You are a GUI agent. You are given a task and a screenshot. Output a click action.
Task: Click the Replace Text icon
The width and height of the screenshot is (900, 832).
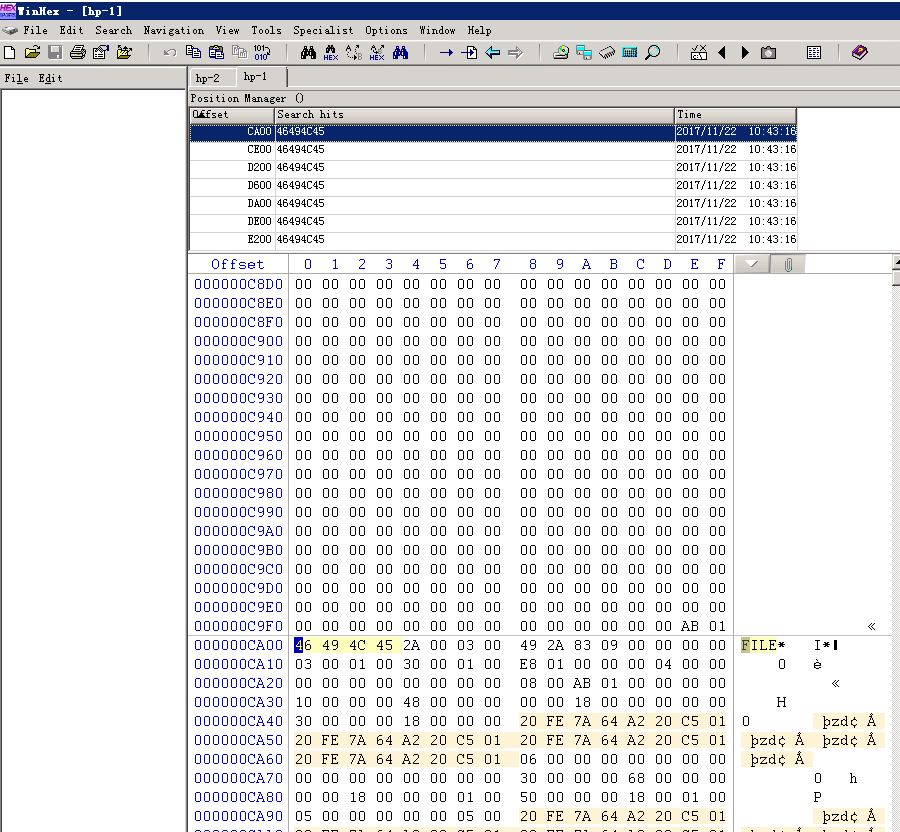[x=354, y=53]
